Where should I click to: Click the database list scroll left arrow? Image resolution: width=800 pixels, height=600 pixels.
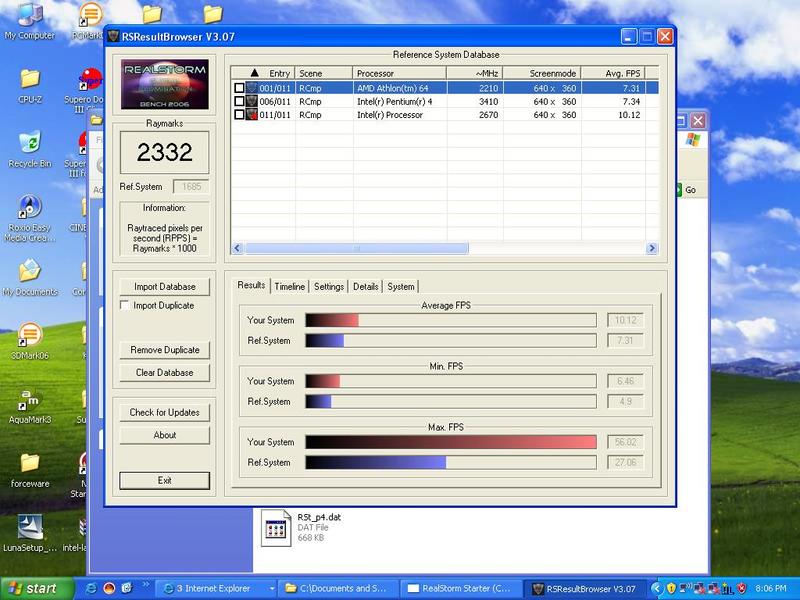point(237,248)
